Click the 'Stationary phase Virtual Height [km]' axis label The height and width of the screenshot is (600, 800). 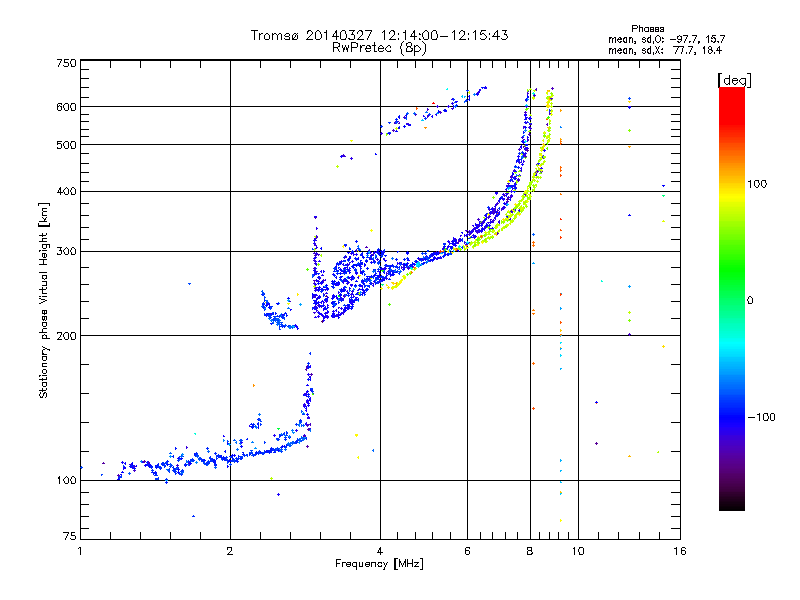(x=44, y=300)
